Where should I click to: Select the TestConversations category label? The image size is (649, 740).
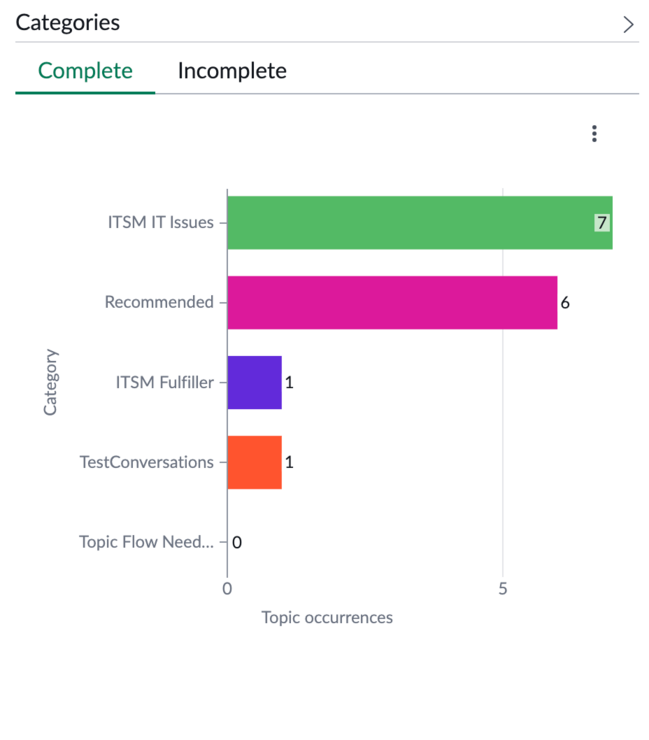coord(146,462)
